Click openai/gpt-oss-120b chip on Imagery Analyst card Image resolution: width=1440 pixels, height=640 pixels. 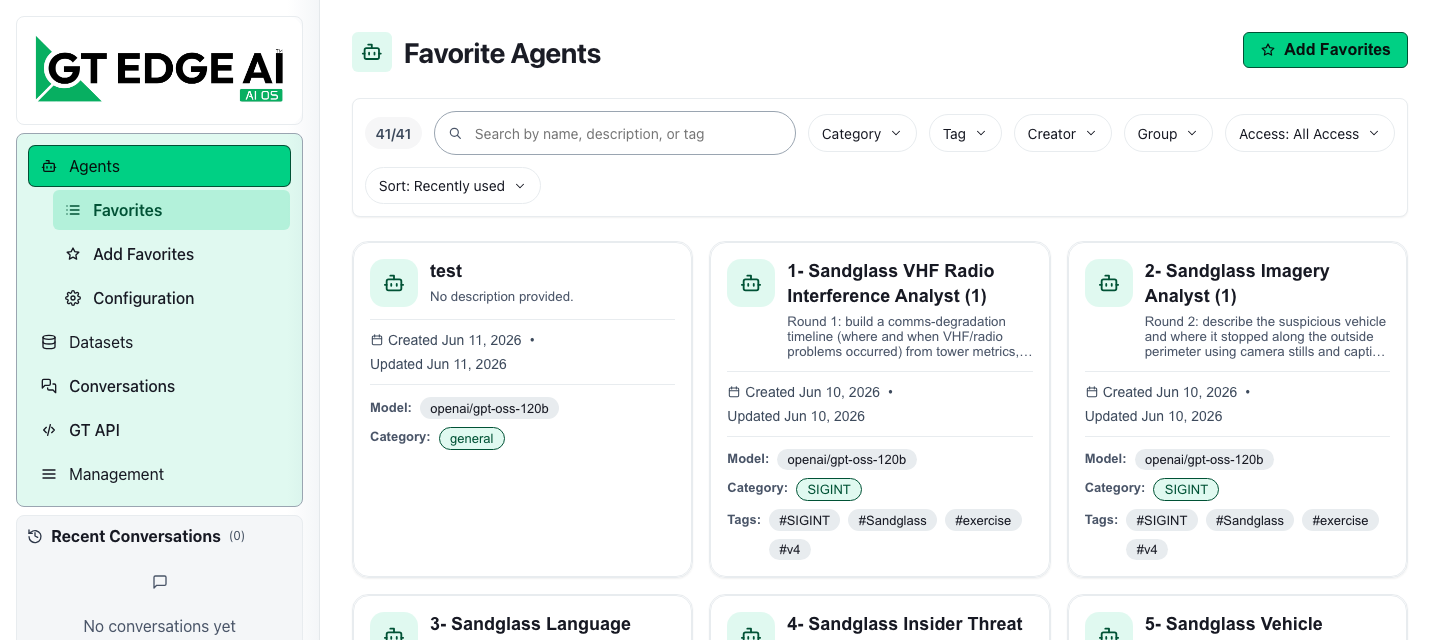(1204, 460)
